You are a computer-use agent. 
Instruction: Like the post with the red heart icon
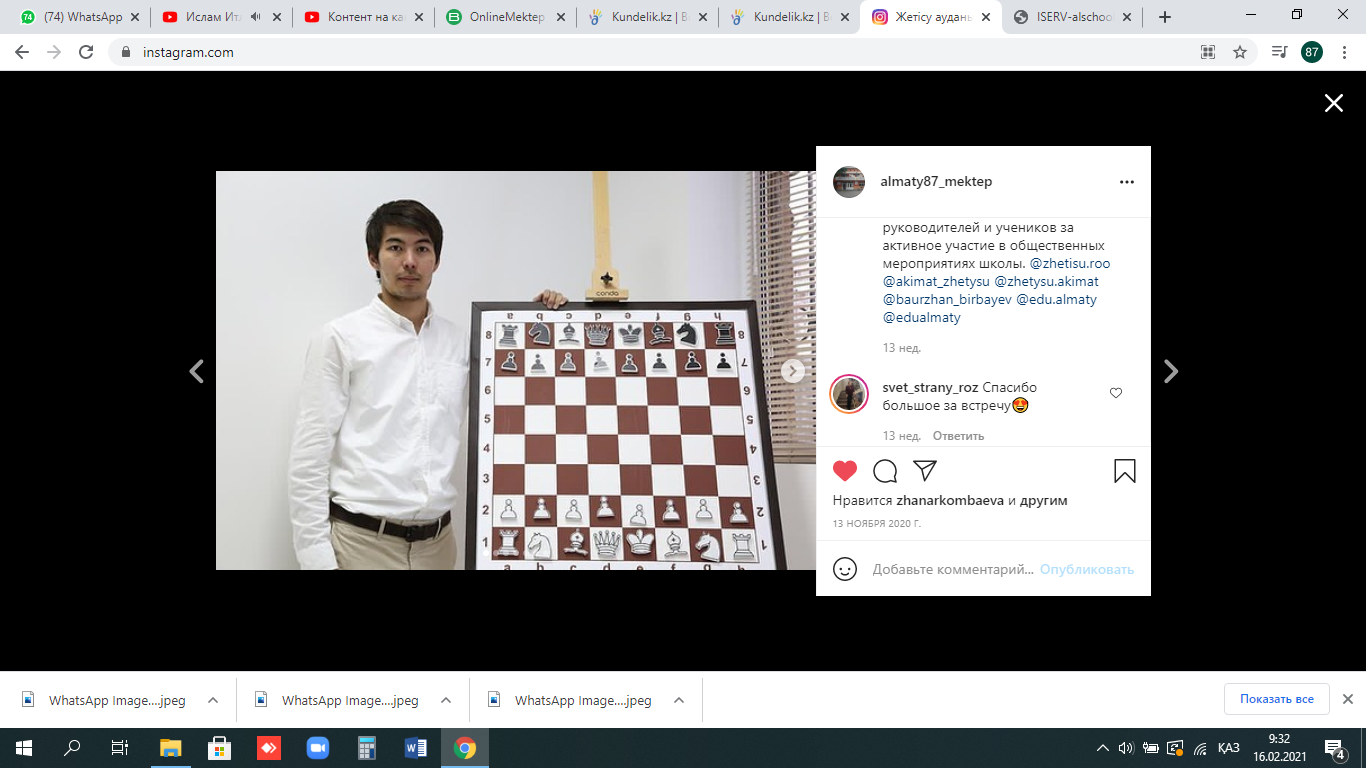coord(845,471)
